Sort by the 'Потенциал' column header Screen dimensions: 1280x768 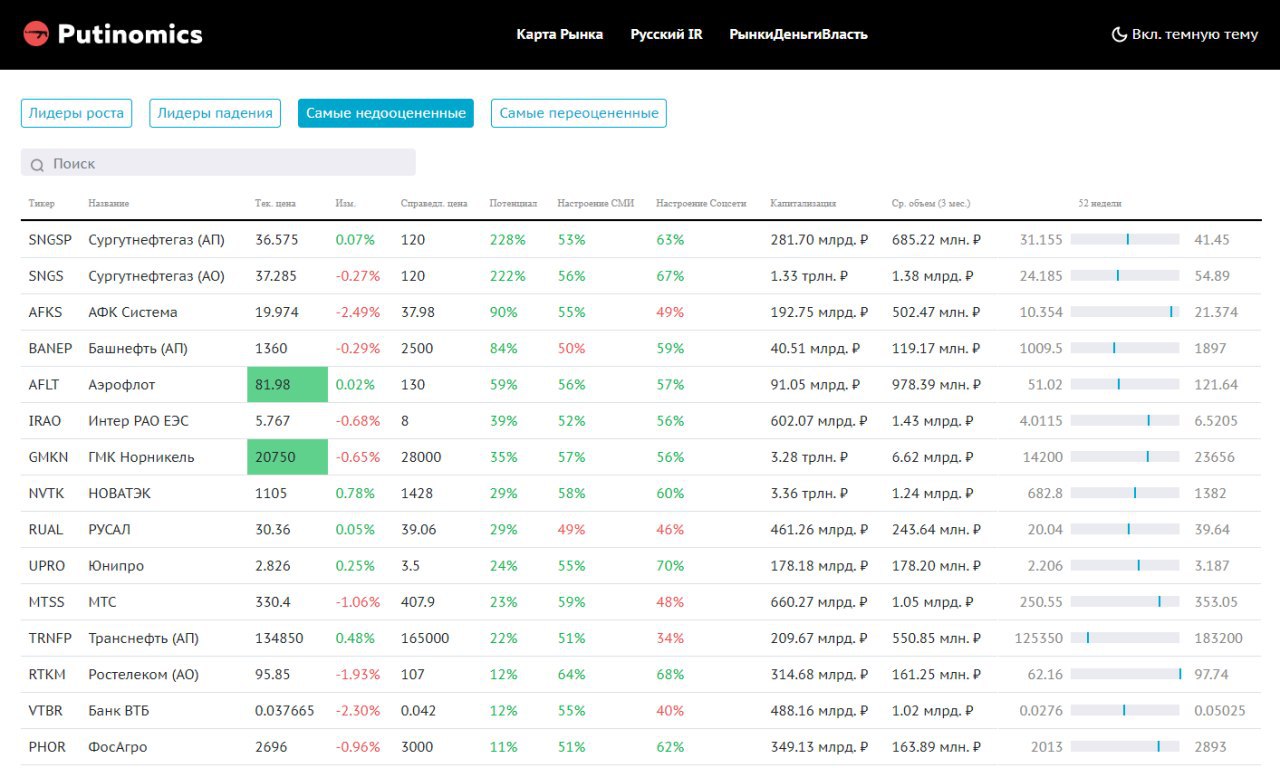(x=513, y=204)
